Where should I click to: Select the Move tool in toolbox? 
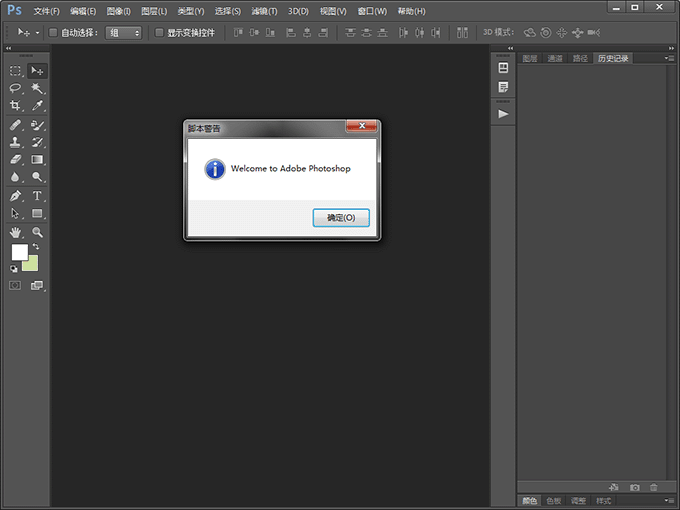pos(37,71)
